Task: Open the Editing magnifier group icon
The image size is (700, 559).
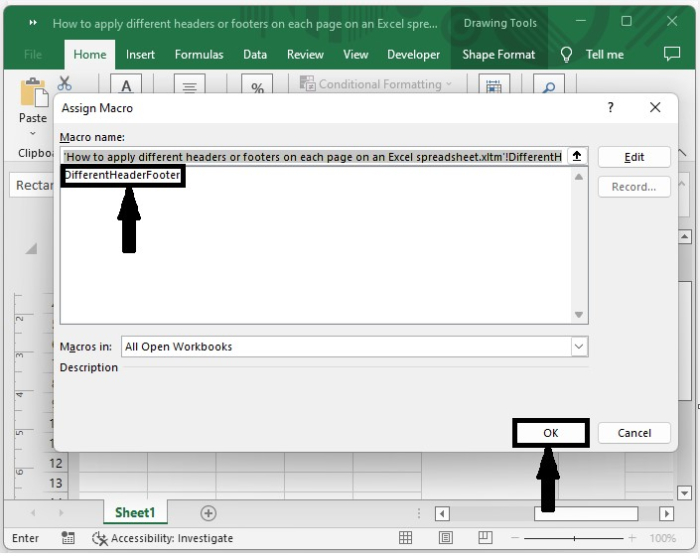Action: coord(549,84)
